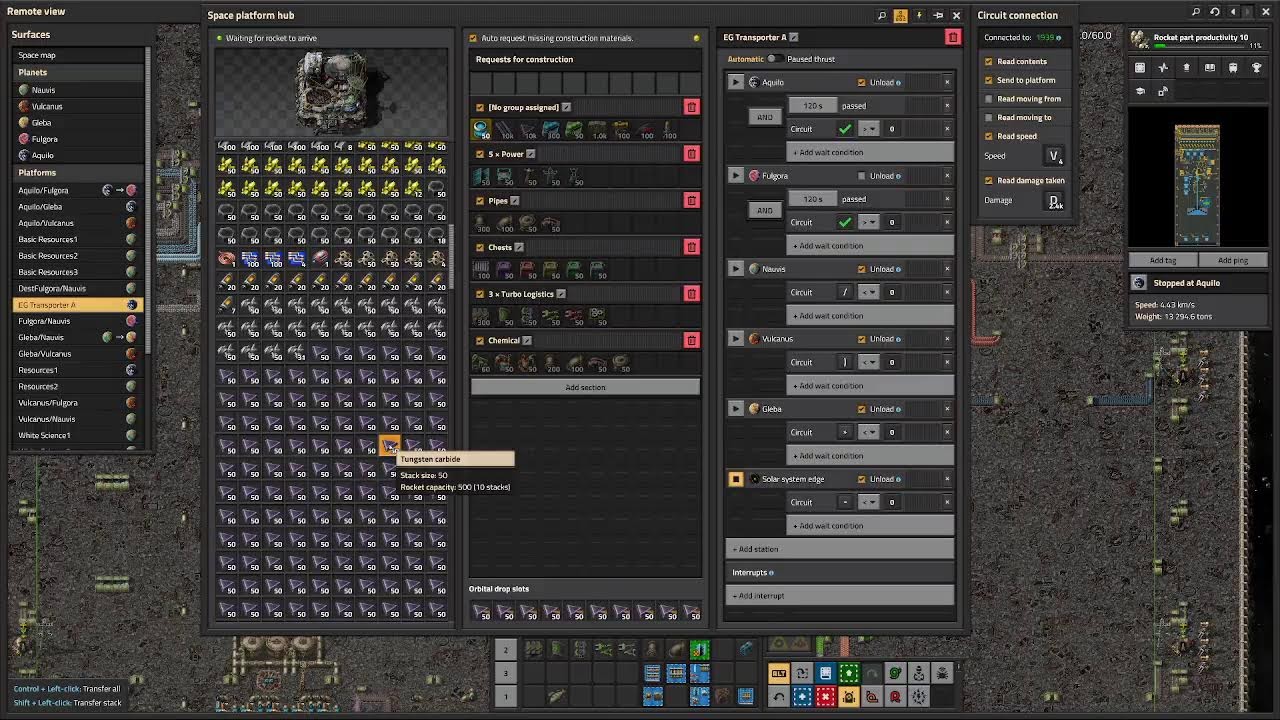Toggle Auto request missing construction materials checkbox
1280x720 pixels.
point(473,38)
